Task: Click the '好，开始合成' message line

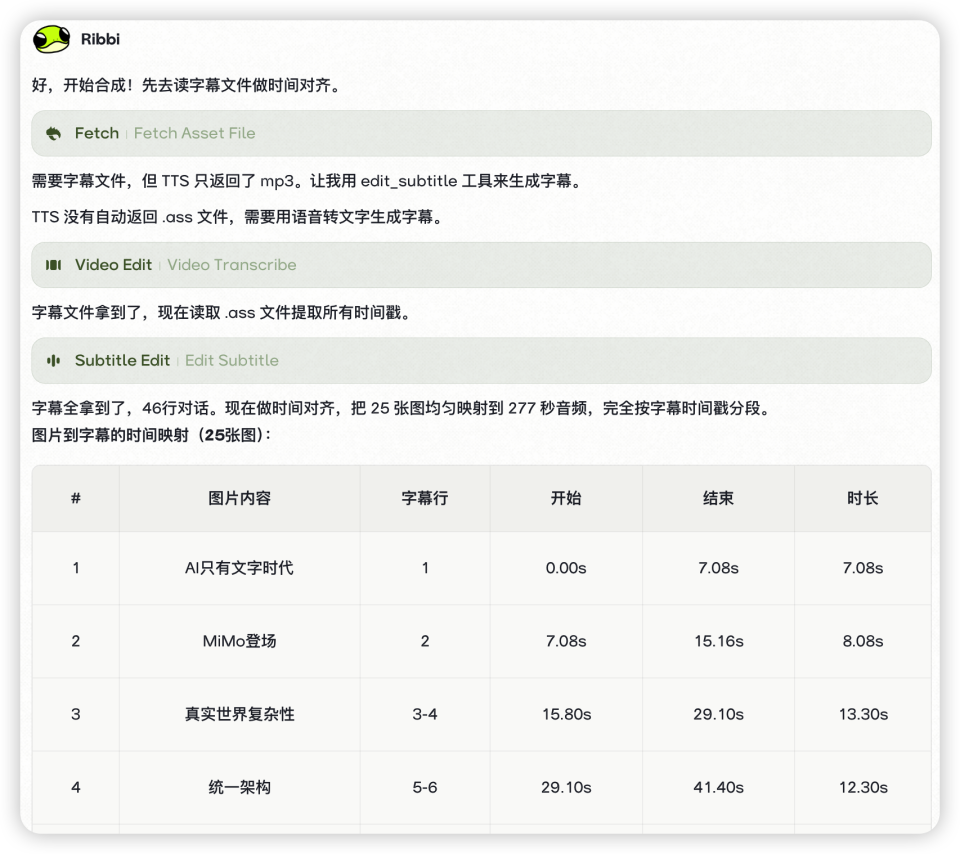Action: point(186,84)
